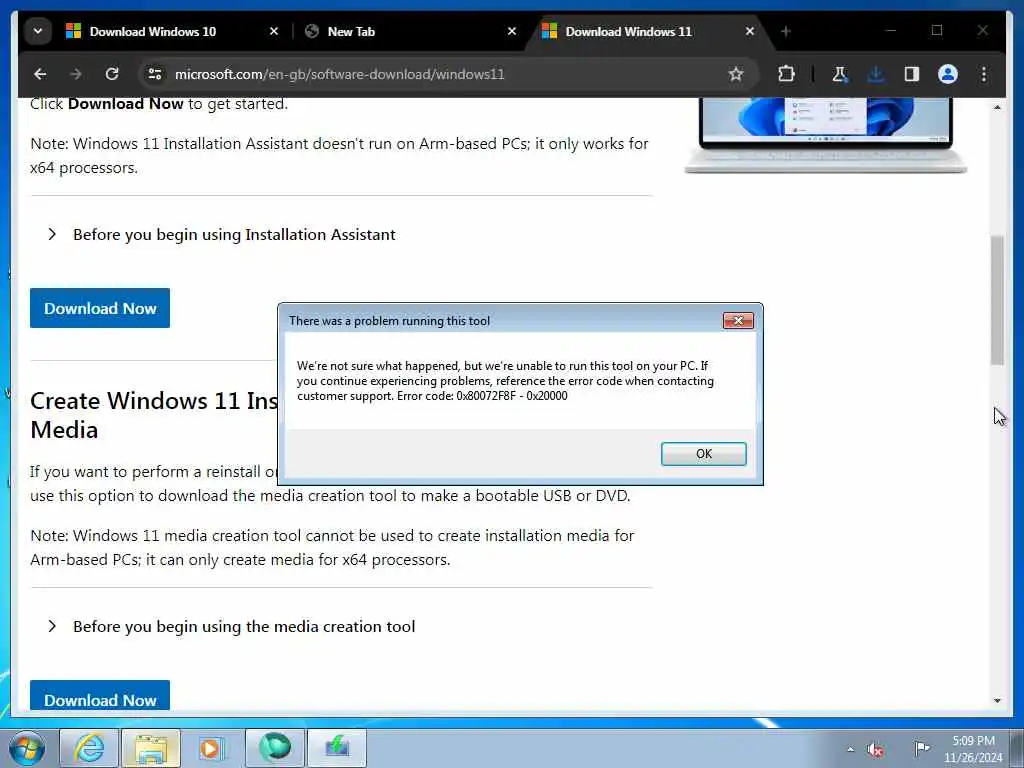Viewport: 1024px width, 768px height.
Task: Switch to New Tab tab
Action: (351, 31)
